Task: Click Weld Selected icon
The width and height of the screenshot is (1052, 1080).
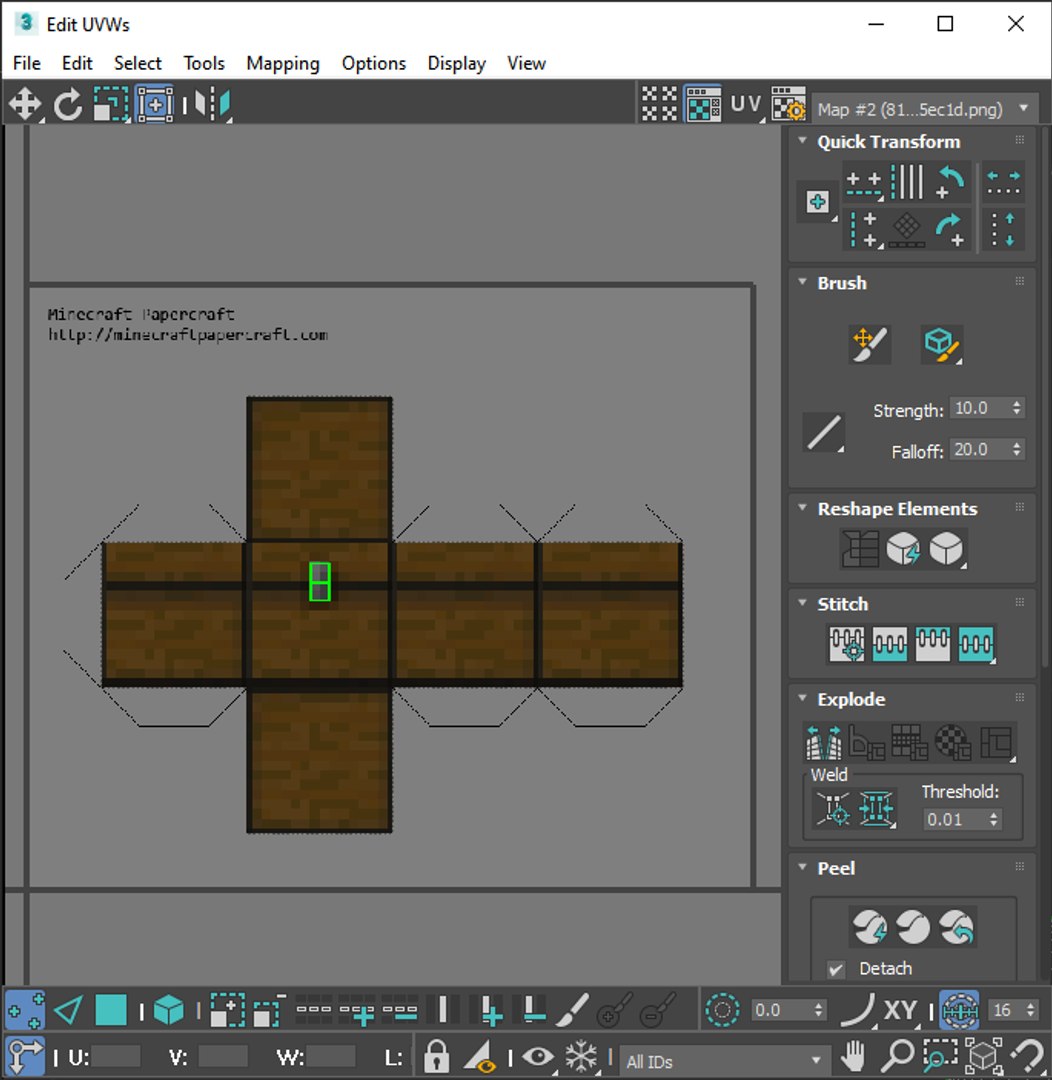Action: [876, 808]
